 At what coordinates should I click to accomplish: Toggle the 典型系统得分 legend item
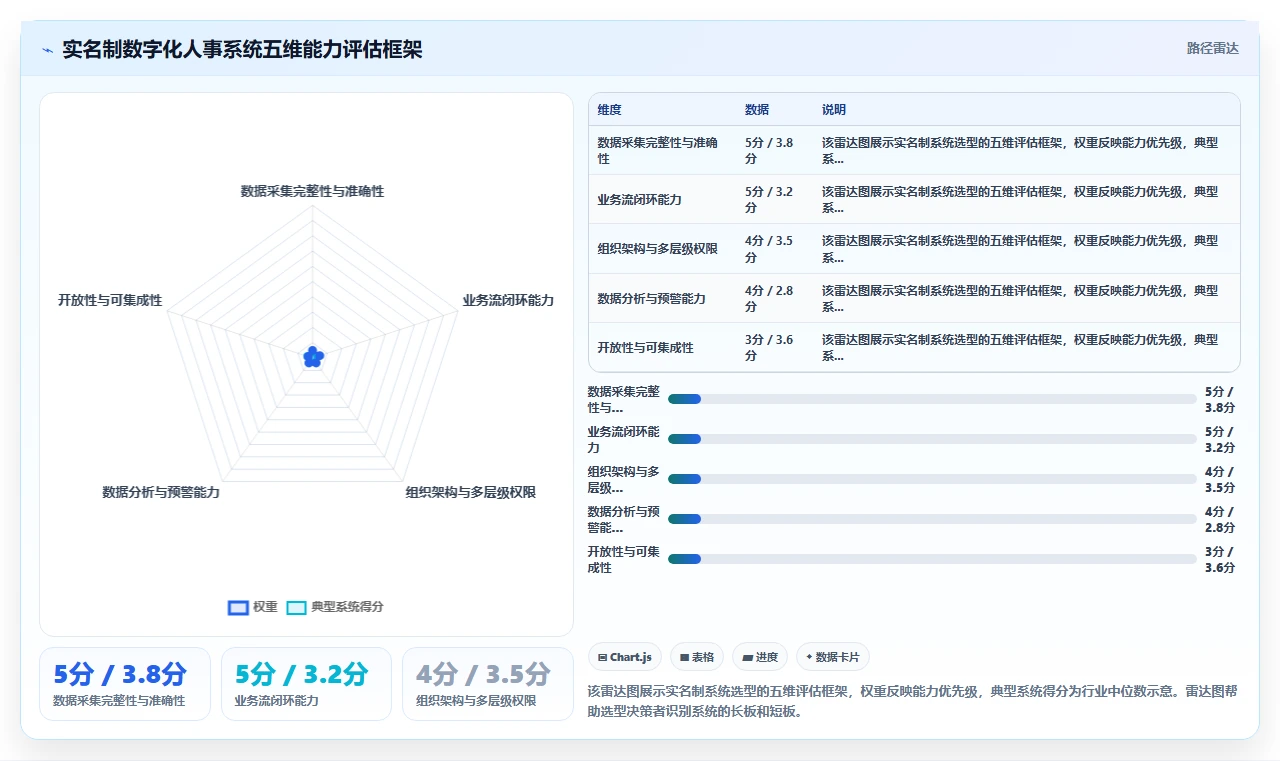(x=335, y=607)
